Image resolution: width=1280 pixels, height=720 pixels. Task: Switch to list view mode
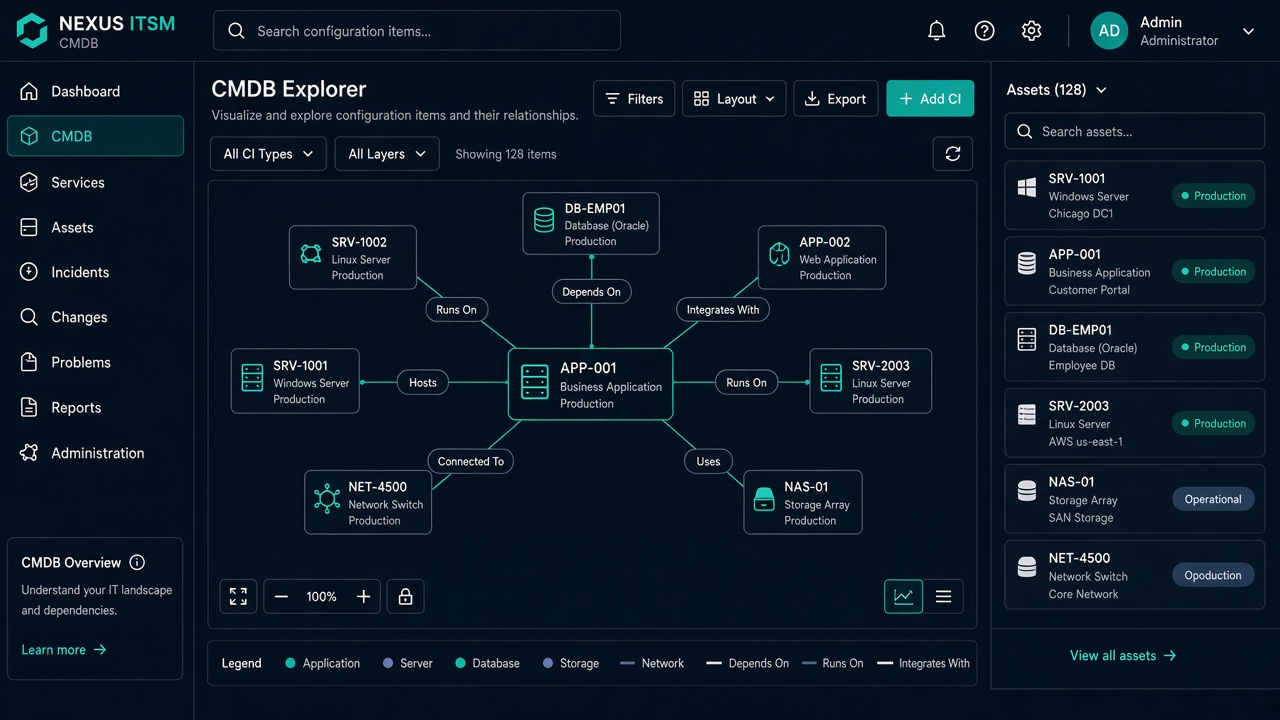click(943, 596)
